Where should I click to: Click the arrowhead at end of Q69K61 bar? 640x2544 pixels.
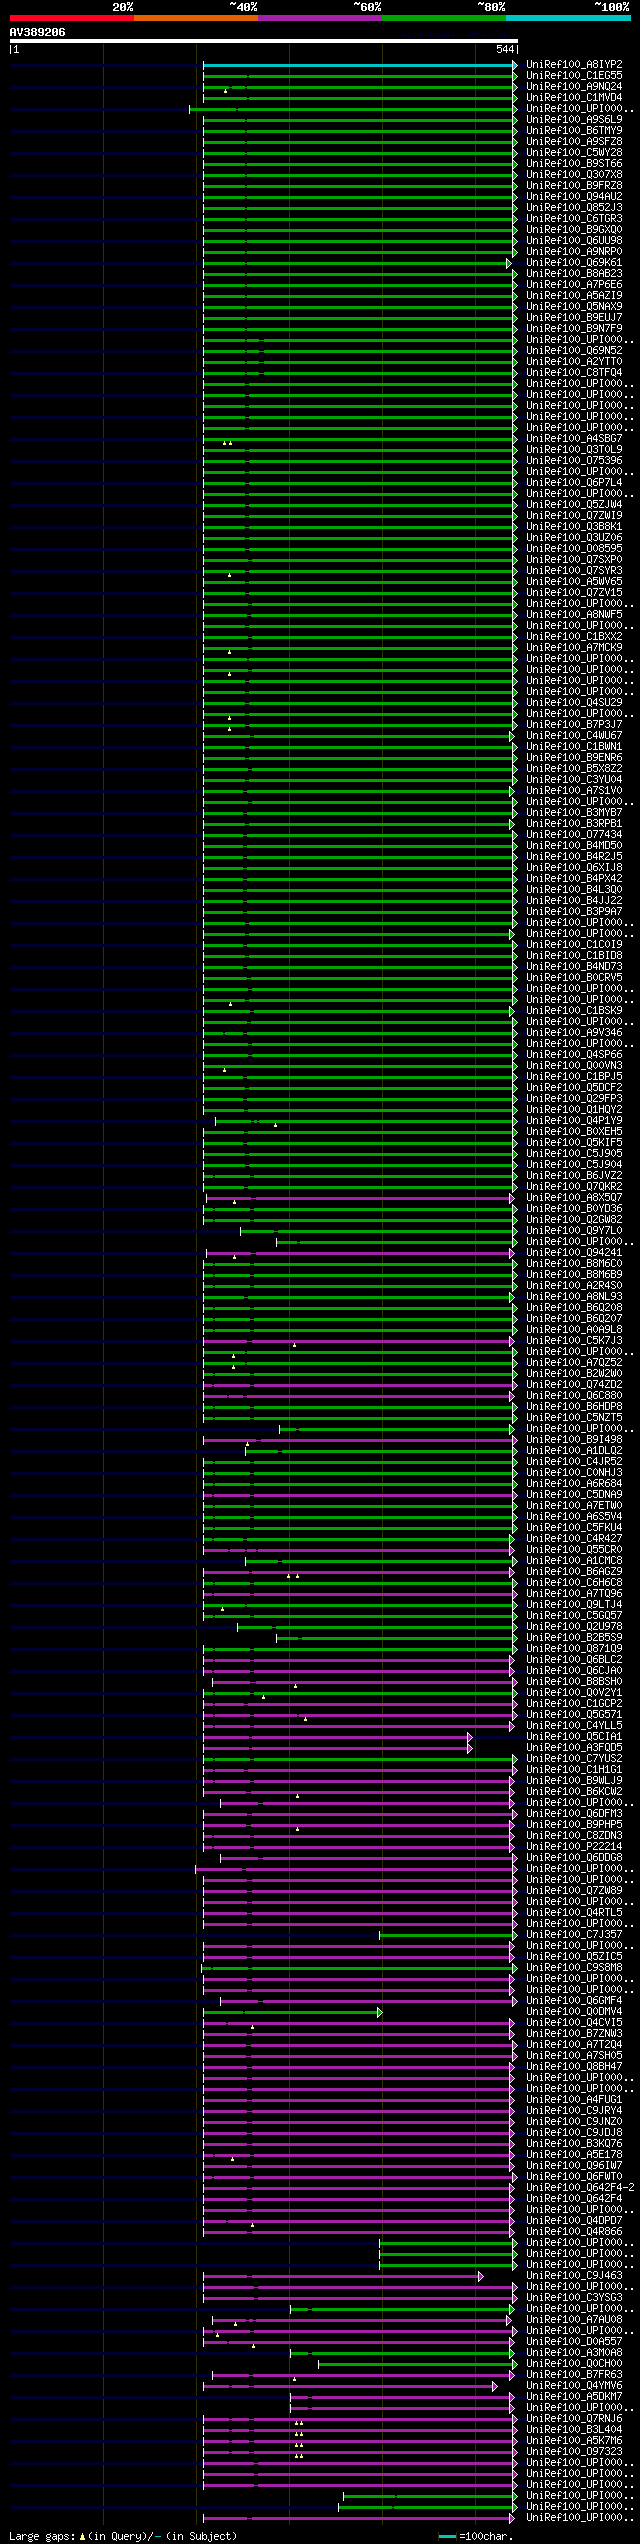(x=509, y=263)
